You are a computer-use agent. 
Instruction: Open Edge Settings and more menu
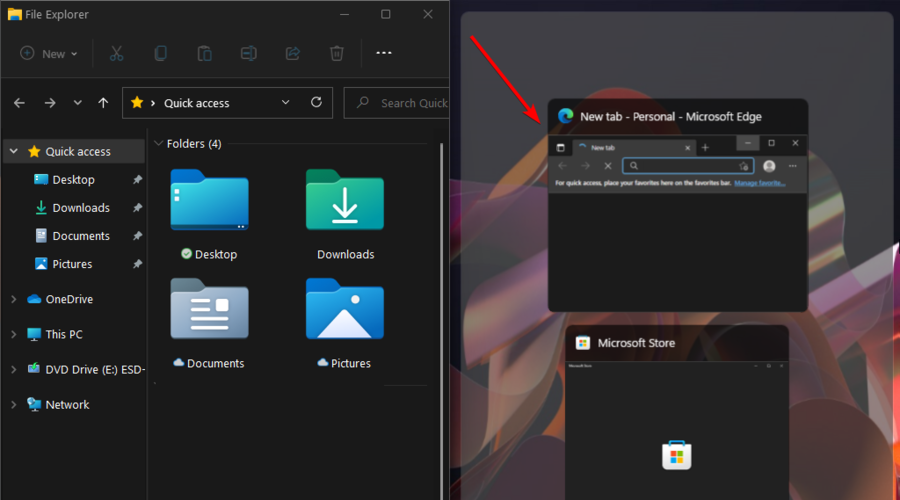point(793,166)
